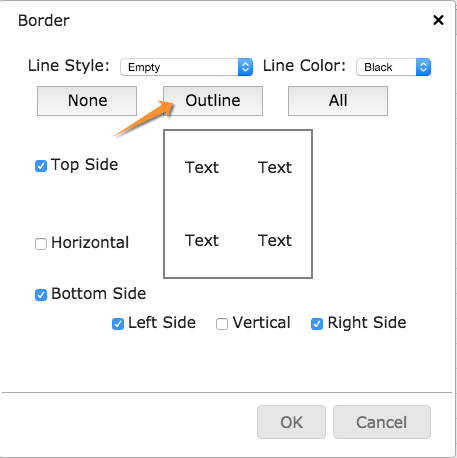Click the lower-left Text preview cell
This screenshot has width=457, height=458.
[x=202, y=240]
